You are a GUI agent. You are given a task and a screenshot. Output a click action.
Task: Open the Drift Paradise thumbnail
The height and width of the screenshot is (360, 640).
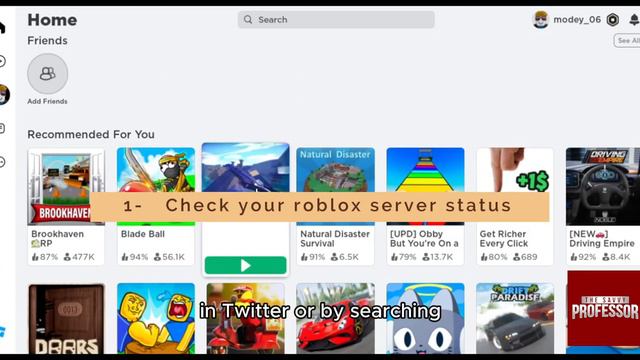click(x=515, y=319)
